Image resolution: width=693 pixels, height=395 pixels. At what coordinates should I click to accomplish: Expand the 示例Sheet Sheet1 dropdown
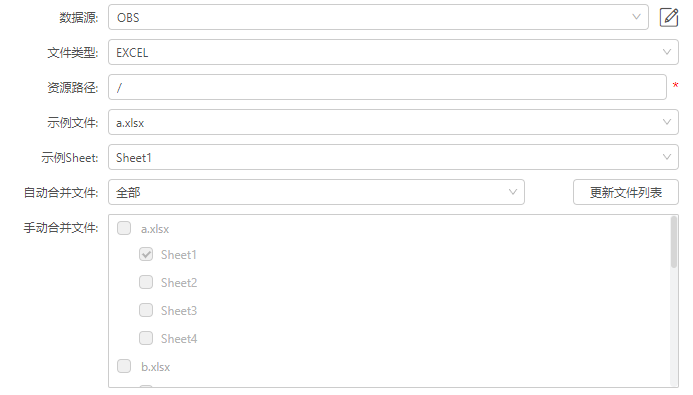[x=393, y=157]
